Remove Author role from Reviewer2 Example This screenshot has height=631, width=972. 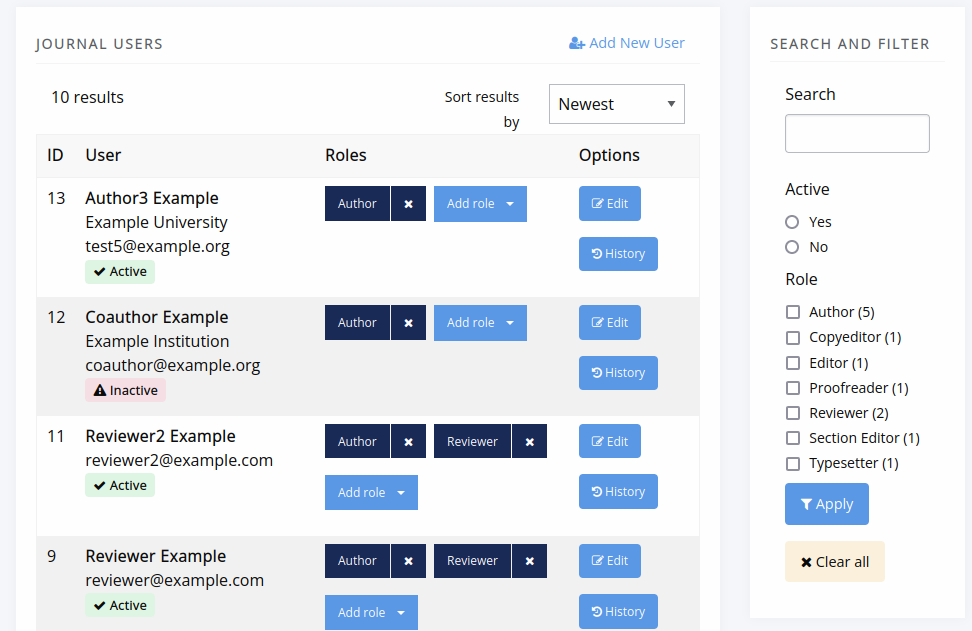pos(408,442)
